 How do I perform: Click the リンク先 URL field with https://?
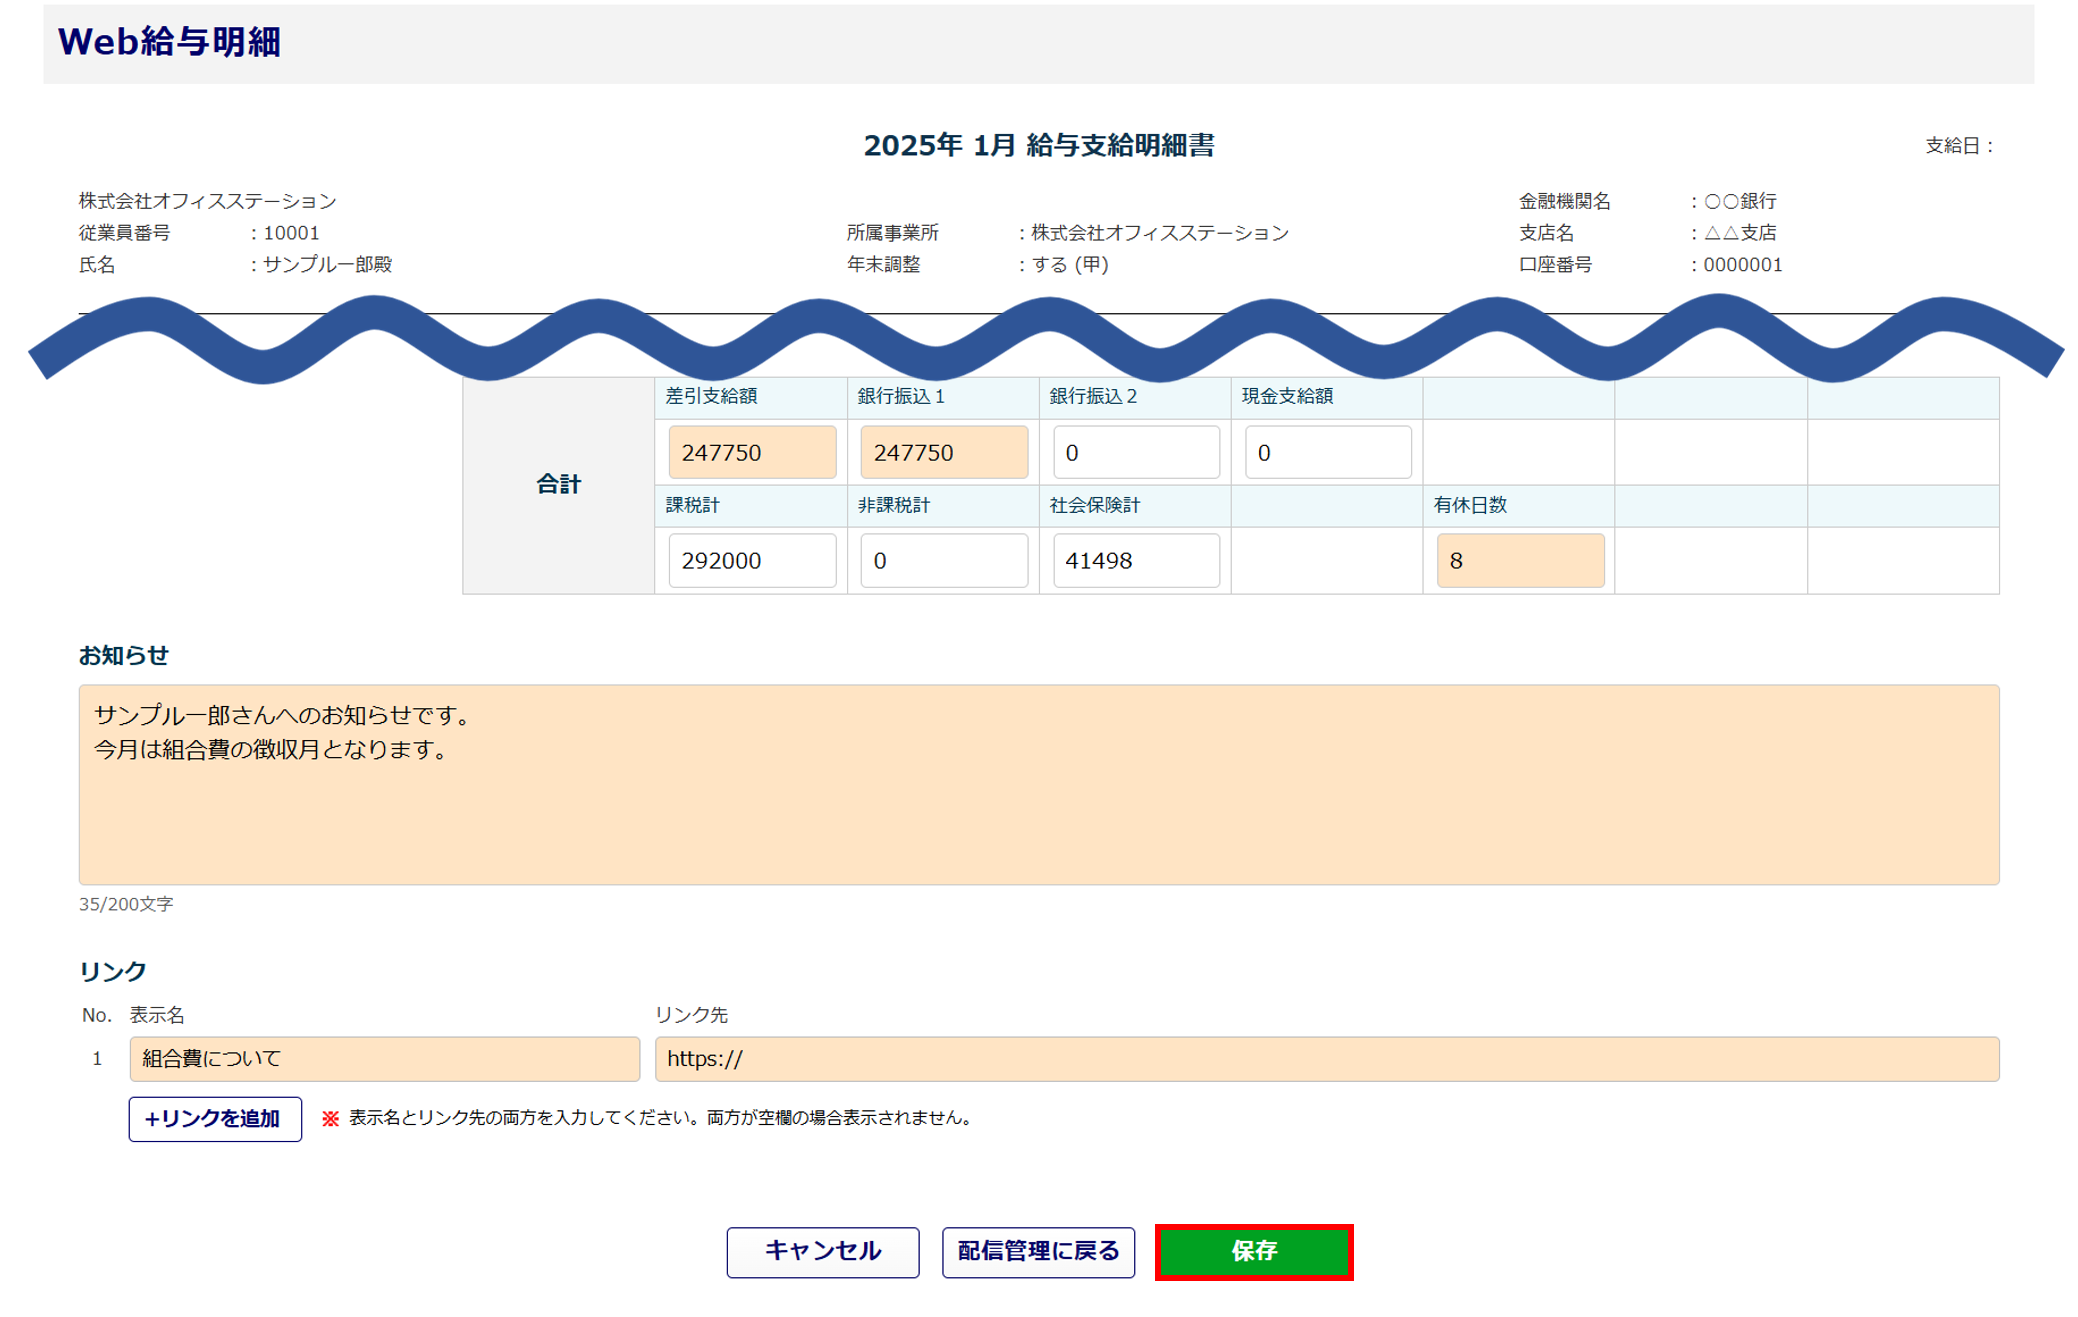1326,1058
